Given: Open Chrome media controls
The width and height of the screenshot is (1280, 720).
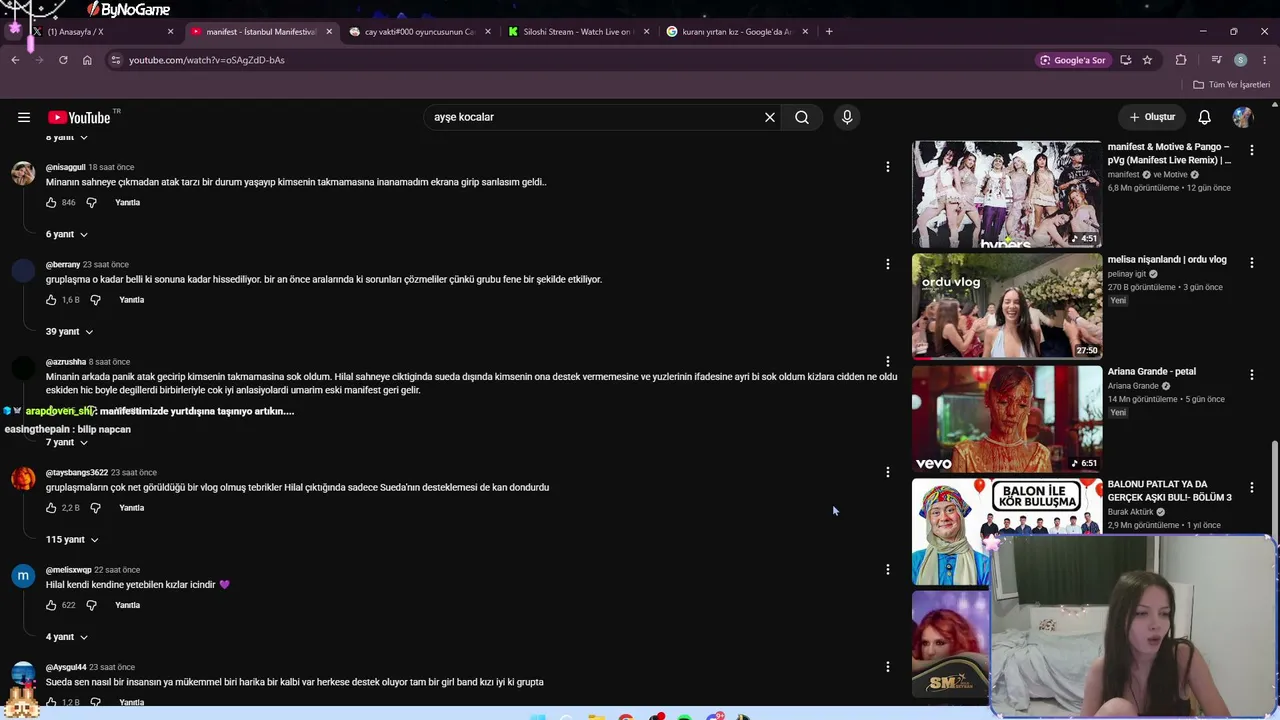Looking at the screenshot, I should click(1216, 60).
